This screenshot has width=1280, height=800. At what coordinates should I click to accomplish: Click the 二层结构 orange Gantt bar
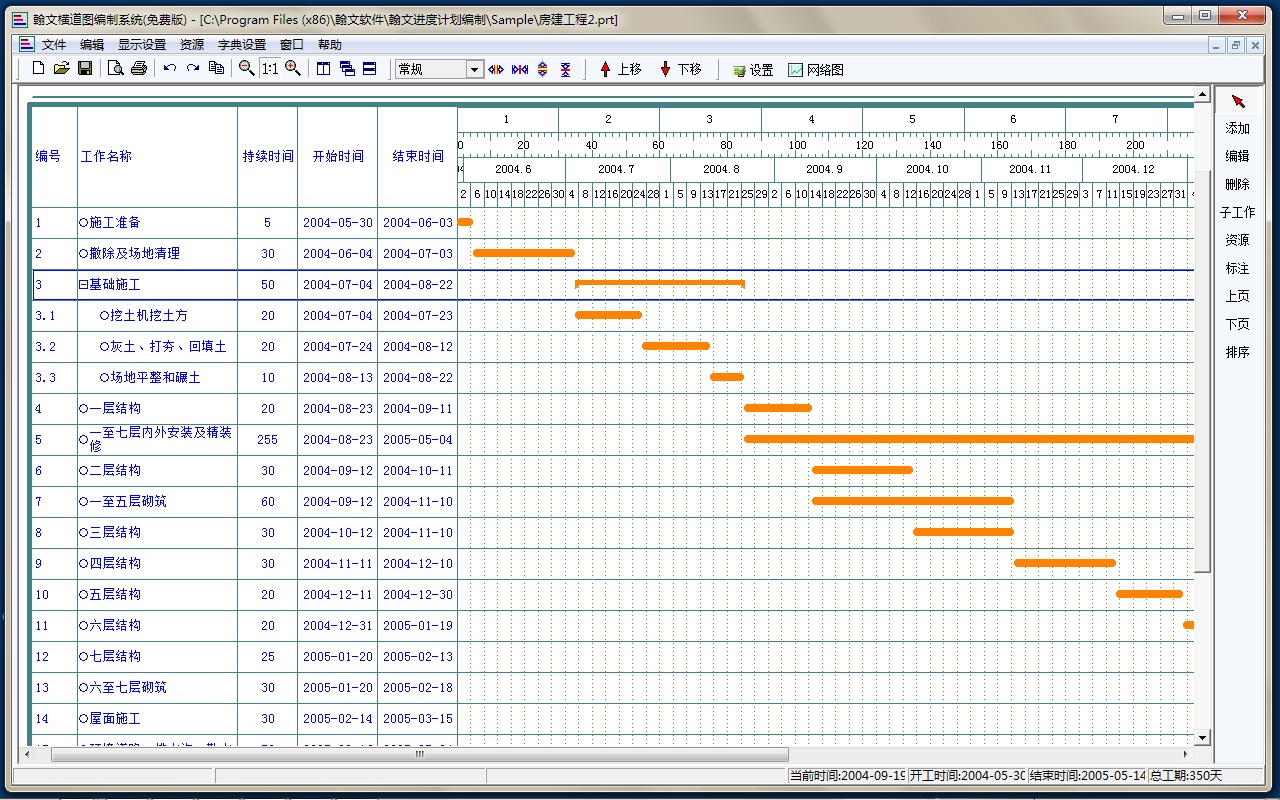point(862,470)
